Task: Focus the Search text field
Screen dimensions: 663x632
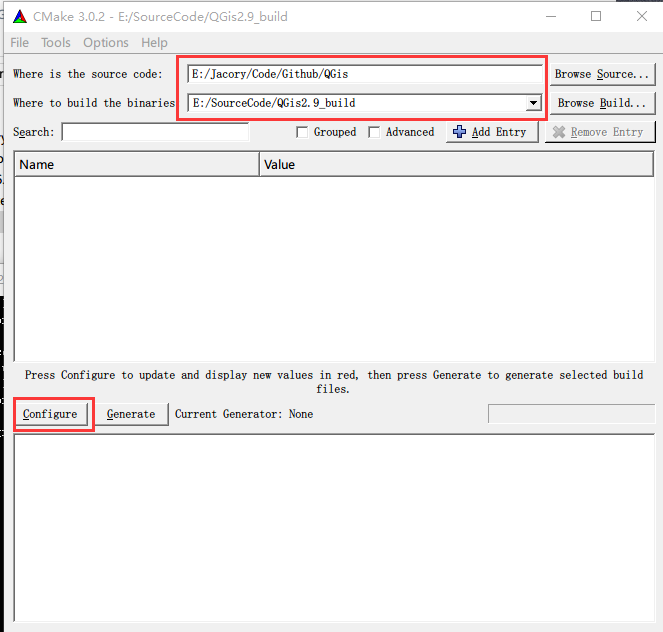Action: click(155, 132)
